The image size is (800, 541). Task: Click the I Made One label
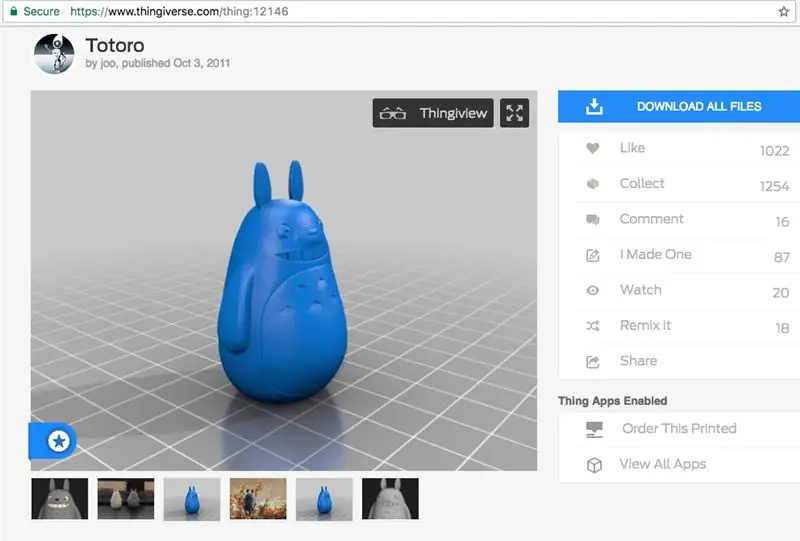[656, 254]
